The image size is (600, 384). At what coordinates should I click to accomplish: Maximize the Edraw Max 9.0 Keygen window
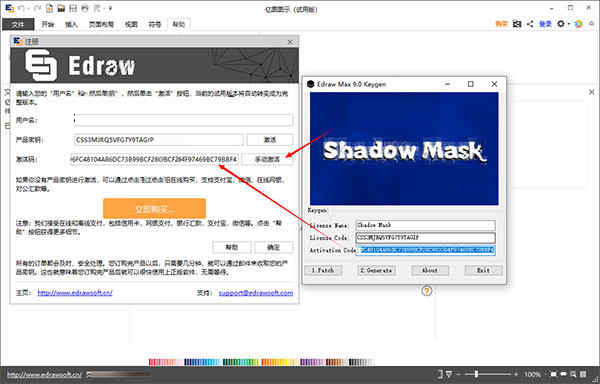[x=471, y=84]
